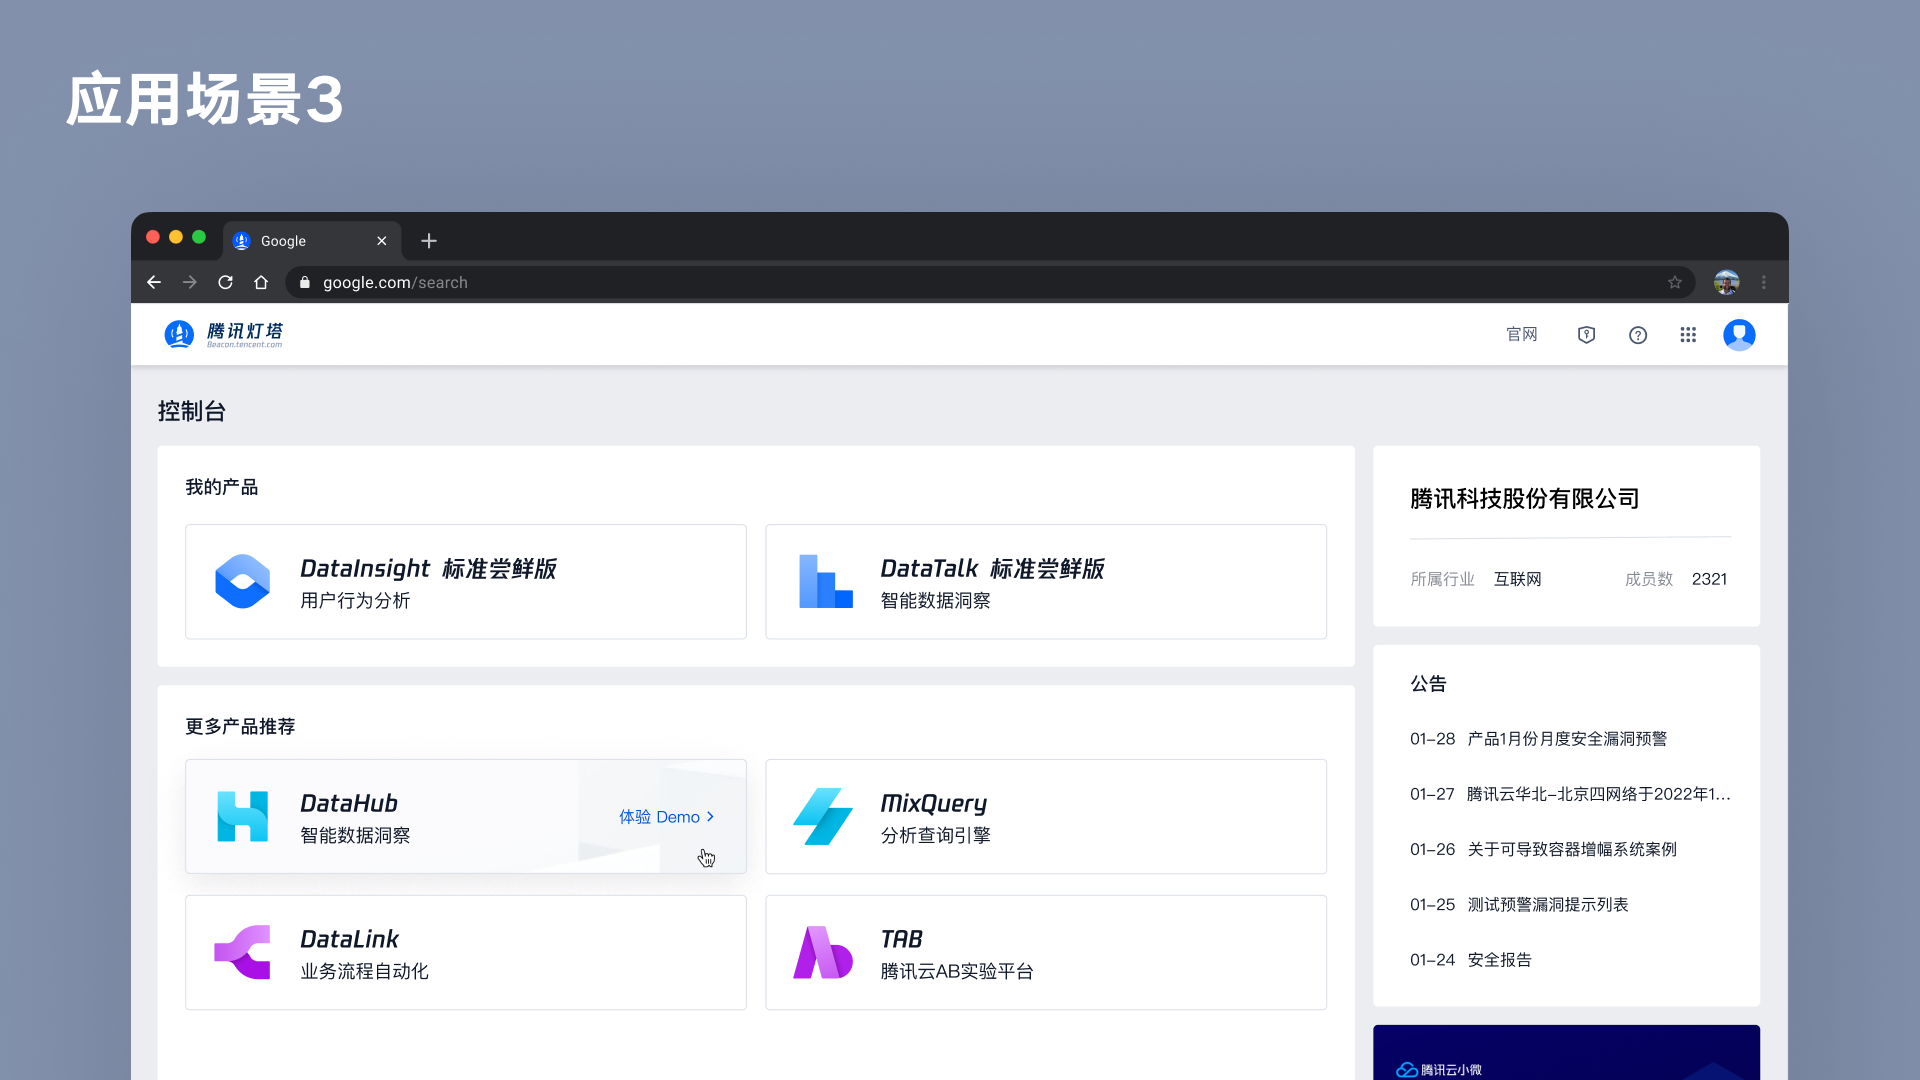Click the address bar google.com/search
The image size is (1920, 1080).
[x=990, y=282]
